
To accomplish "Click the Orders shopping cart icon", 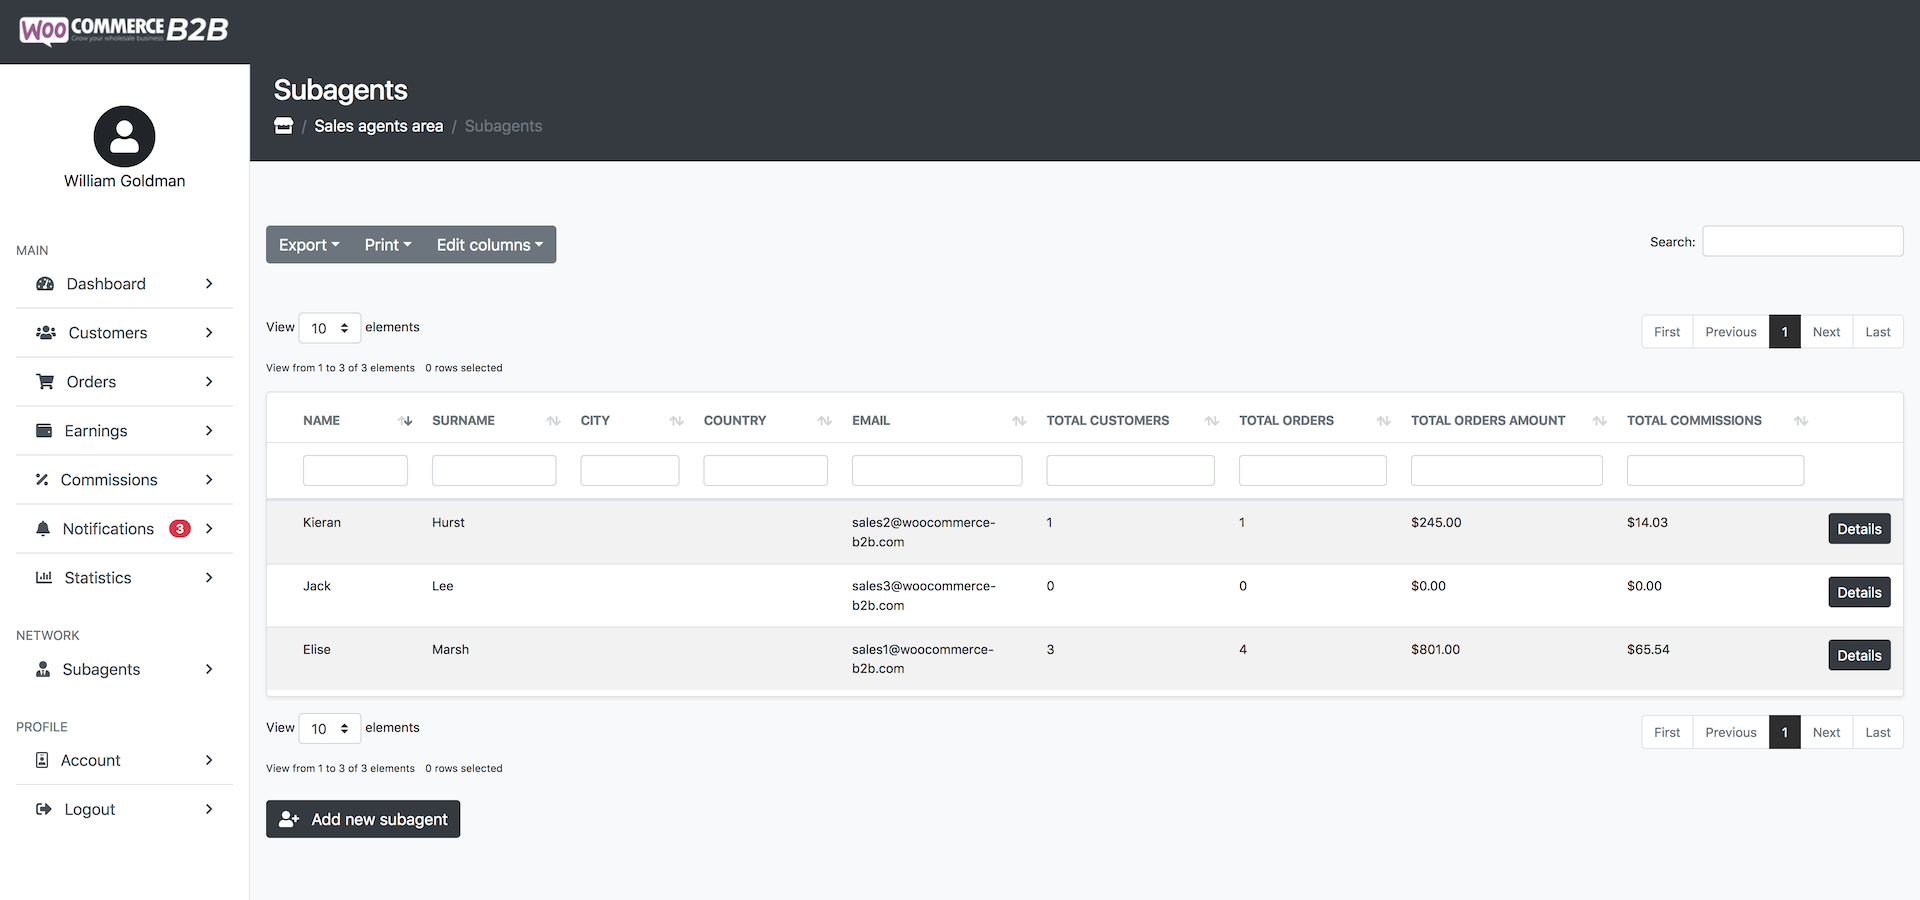I will [x=45, y=382].
